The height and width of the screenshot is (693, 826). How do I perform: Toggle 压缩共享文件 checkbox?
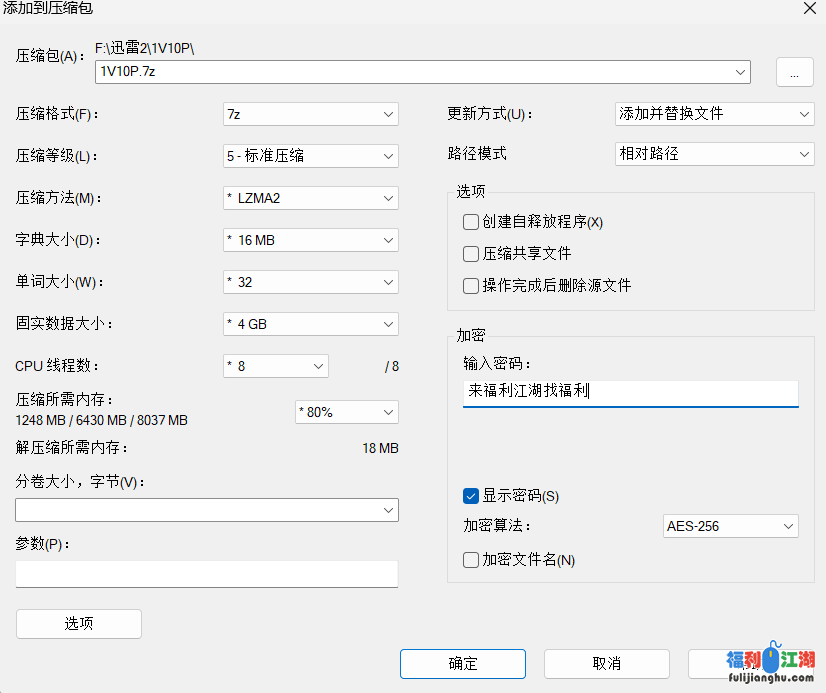tap(471, 254)
